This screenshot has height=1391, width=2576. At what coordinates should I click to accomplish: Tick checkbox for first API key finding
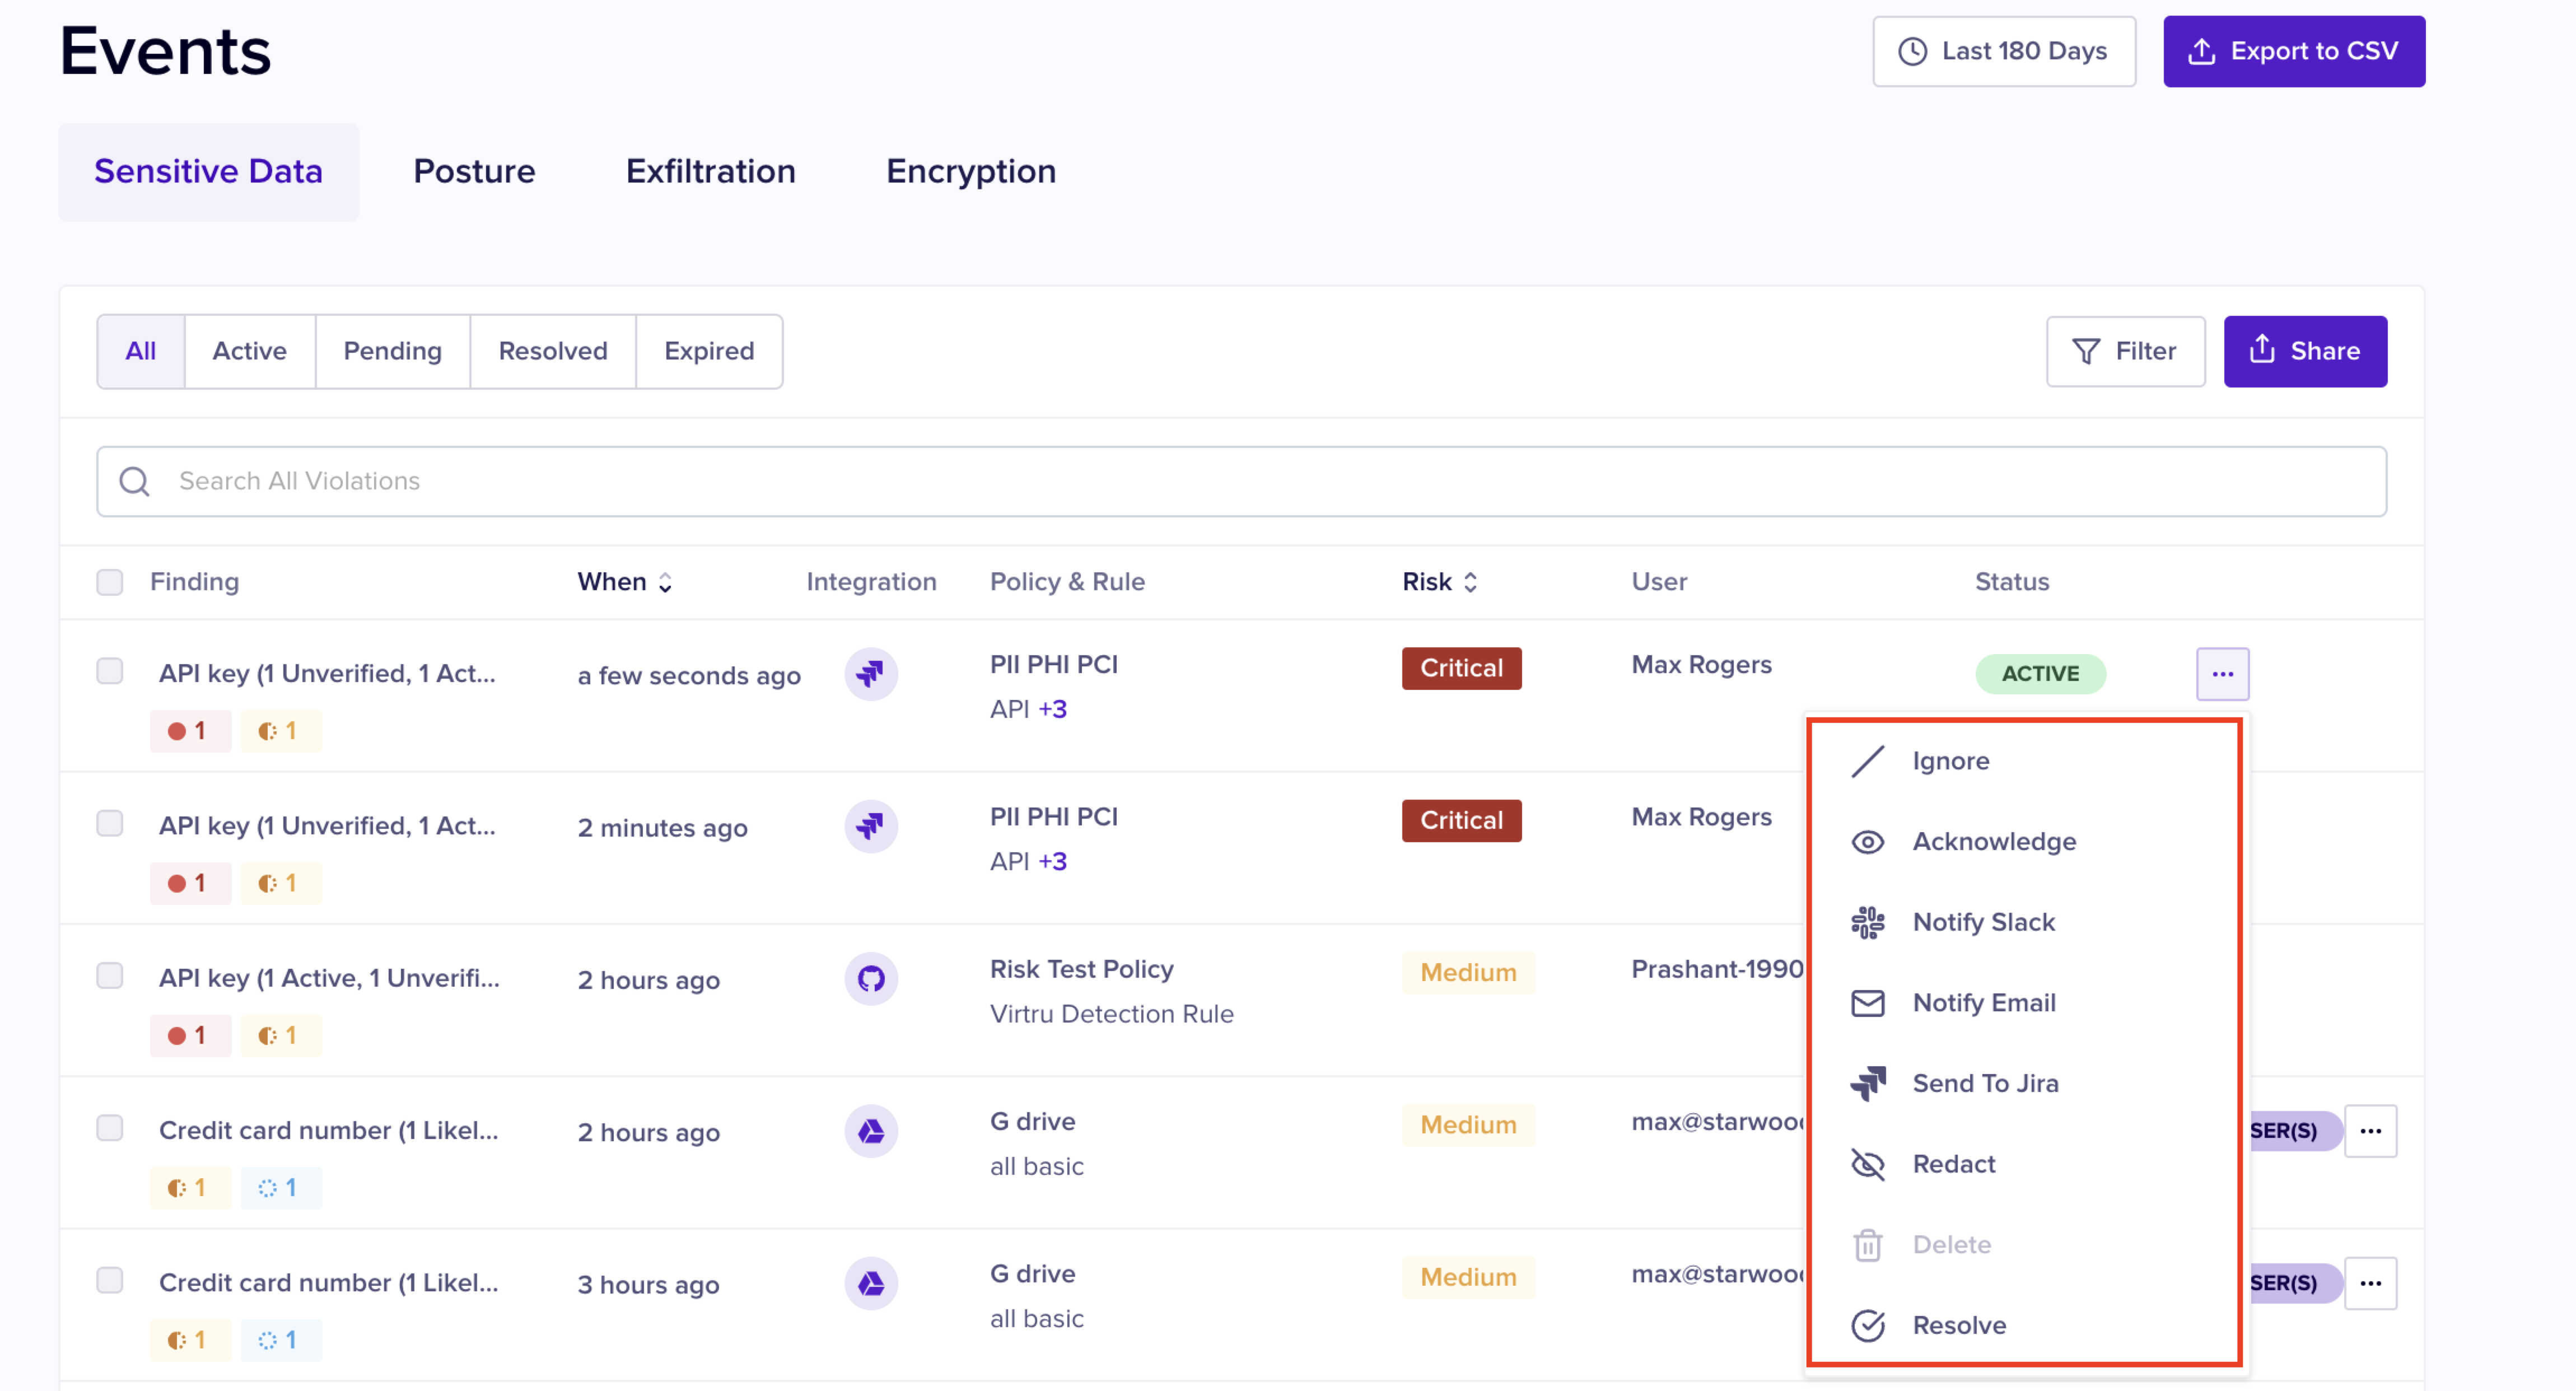110,671
